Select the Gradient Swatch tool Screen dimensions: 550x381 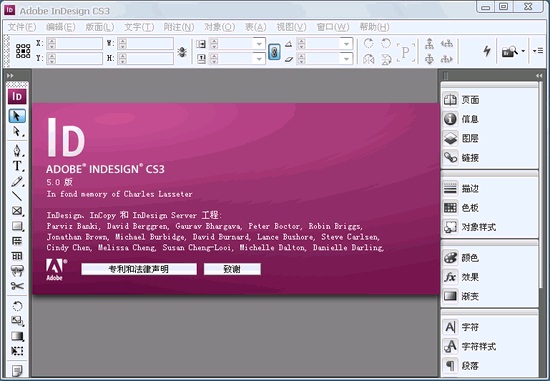pyautogui.click(x=17, y=336)
